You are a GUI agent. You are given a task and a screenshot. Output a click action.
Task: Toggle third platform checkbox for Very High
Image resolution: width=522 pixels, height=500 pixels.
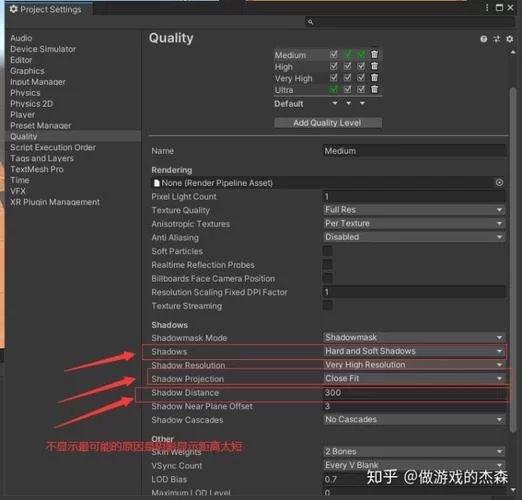click(361, 78)
